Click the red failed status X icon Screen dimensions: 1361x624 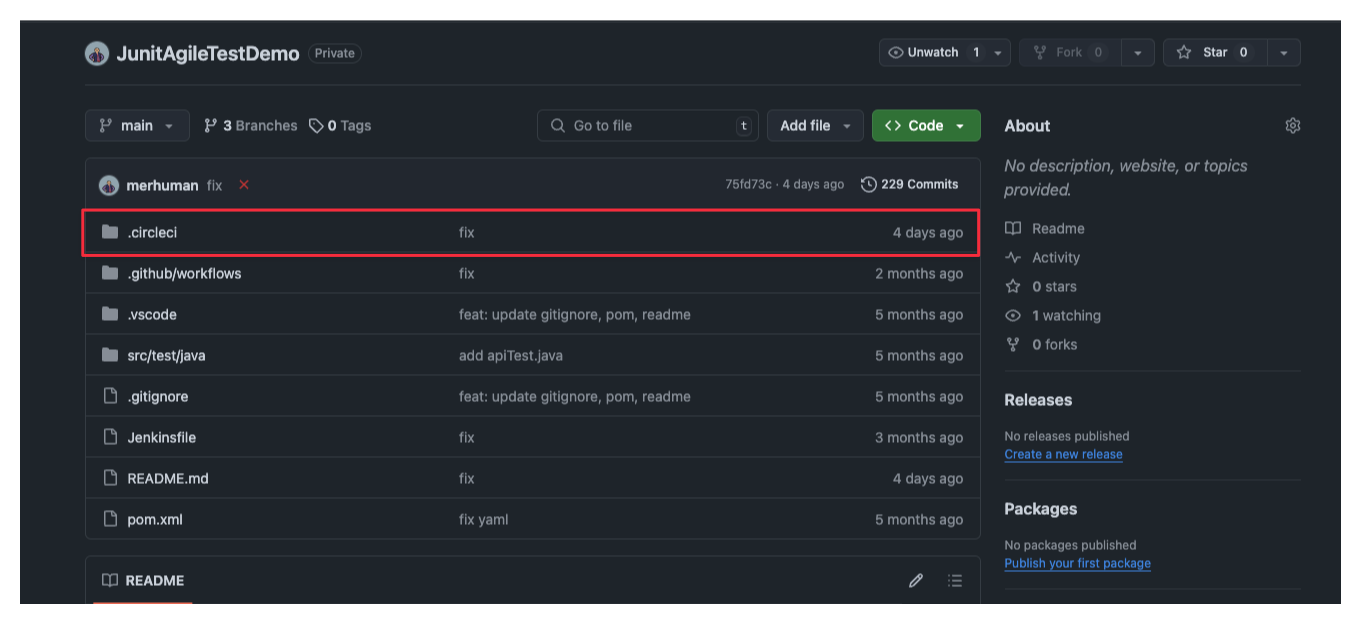[244, 185]
